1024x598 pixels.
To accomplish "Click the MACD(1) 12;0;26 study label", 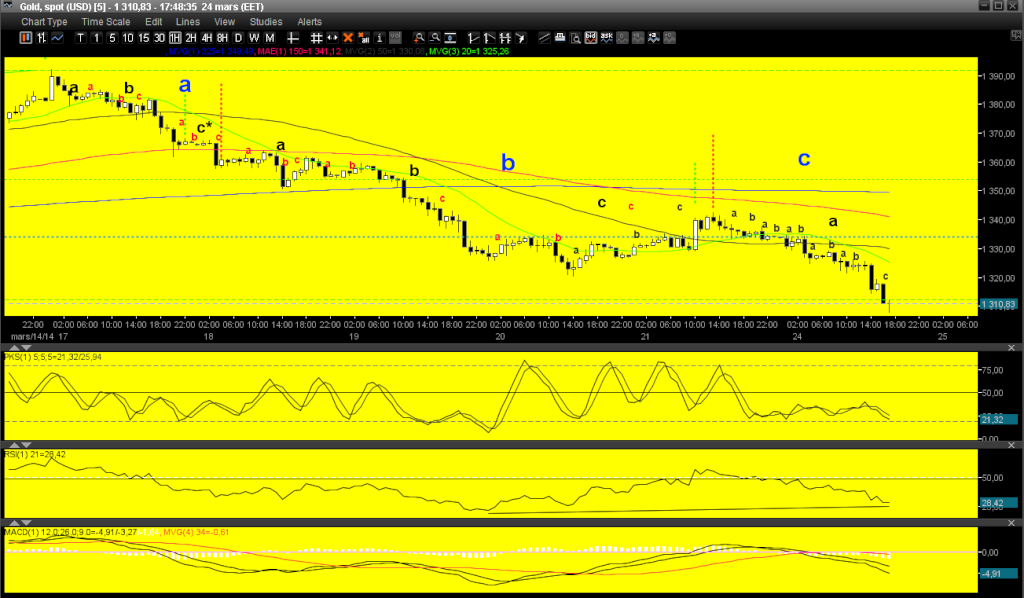I will coord(71,532).
